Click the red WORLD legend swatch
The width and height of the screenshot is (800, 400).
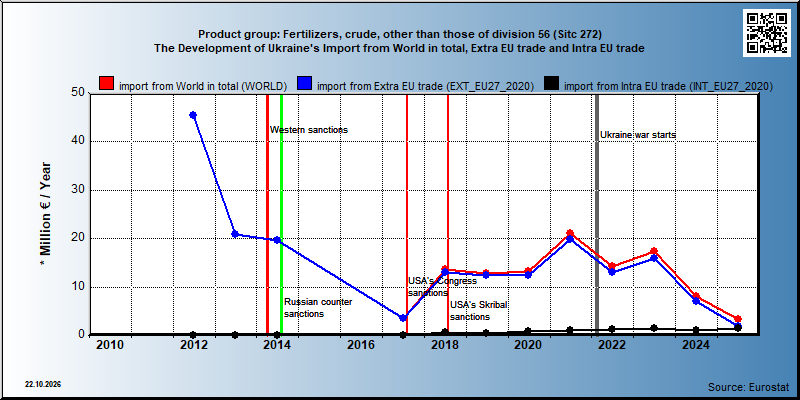point(107,84)
